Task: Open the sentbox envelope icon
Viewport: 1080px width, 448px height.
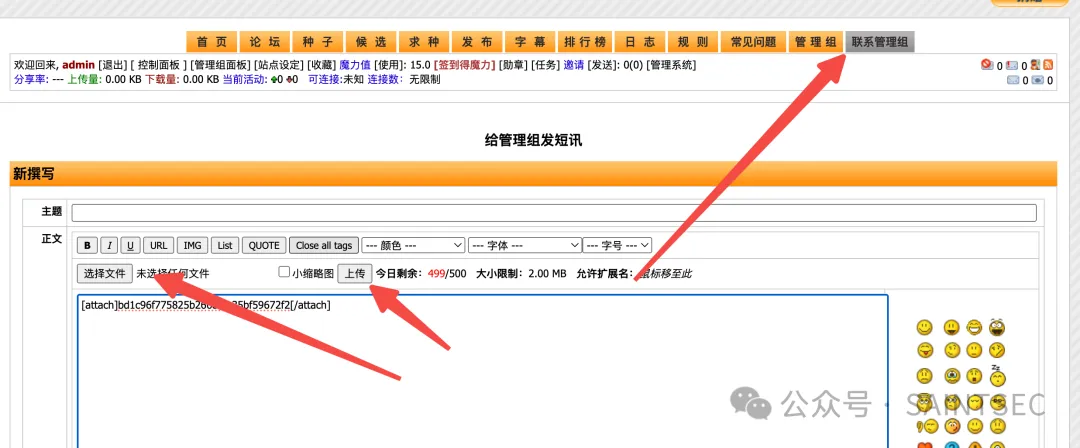Action: 1037,80
